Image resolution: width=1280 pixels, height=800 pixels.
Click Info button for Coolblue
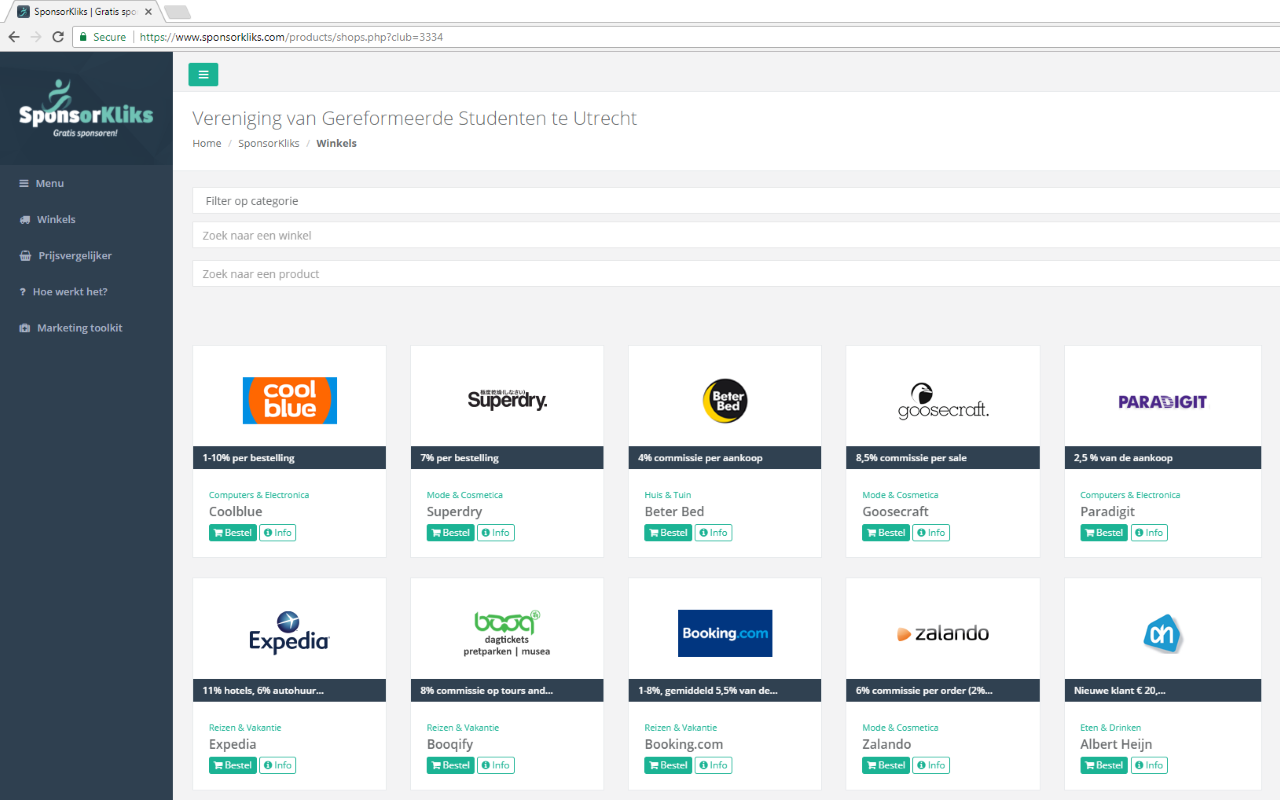tap(278, 533)
